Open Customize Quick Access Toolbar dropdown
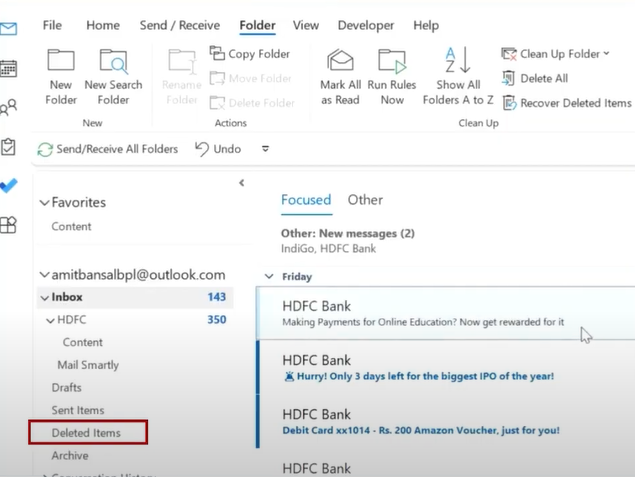Image resolution: width=635 pixels, height=477 pixels. click(x=265, y=149)
